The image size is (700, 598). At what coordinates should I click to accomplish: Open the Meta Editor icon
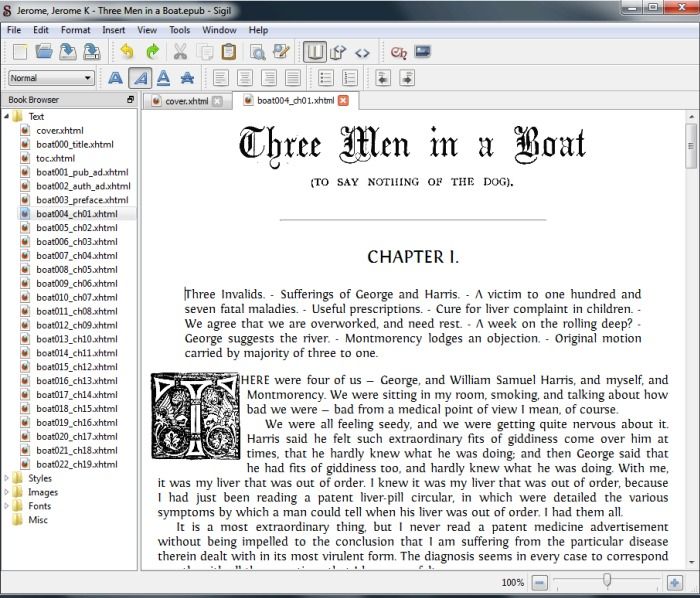coord(281,52)
